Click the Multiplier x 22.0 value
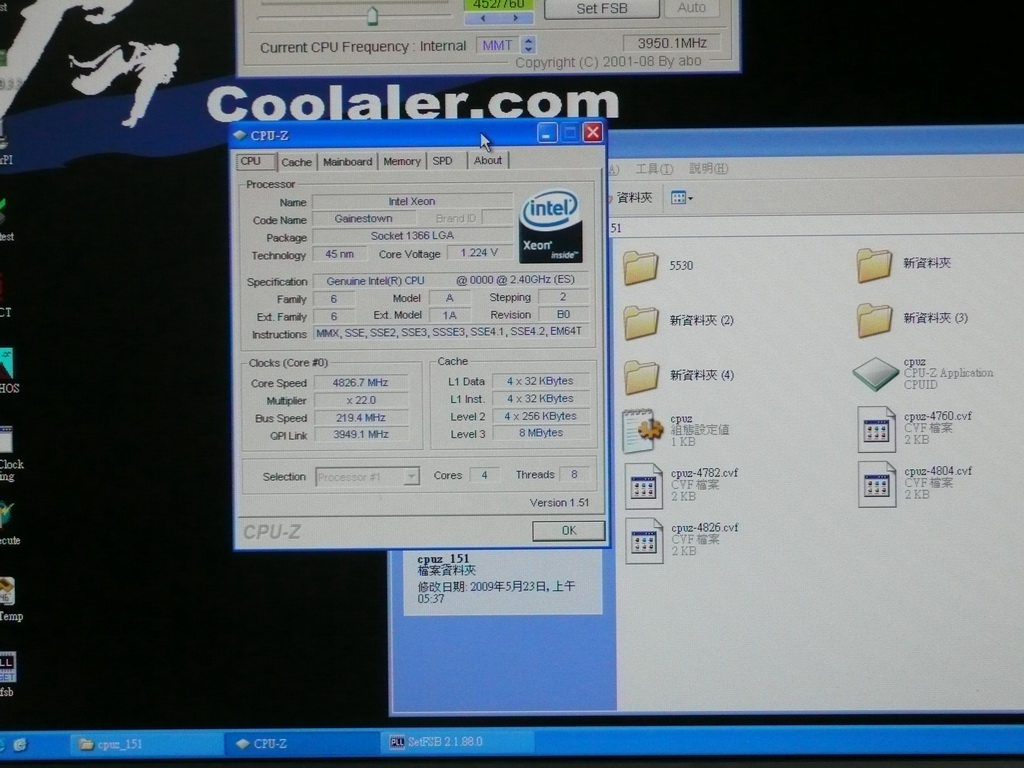 [x=360, y=400]
